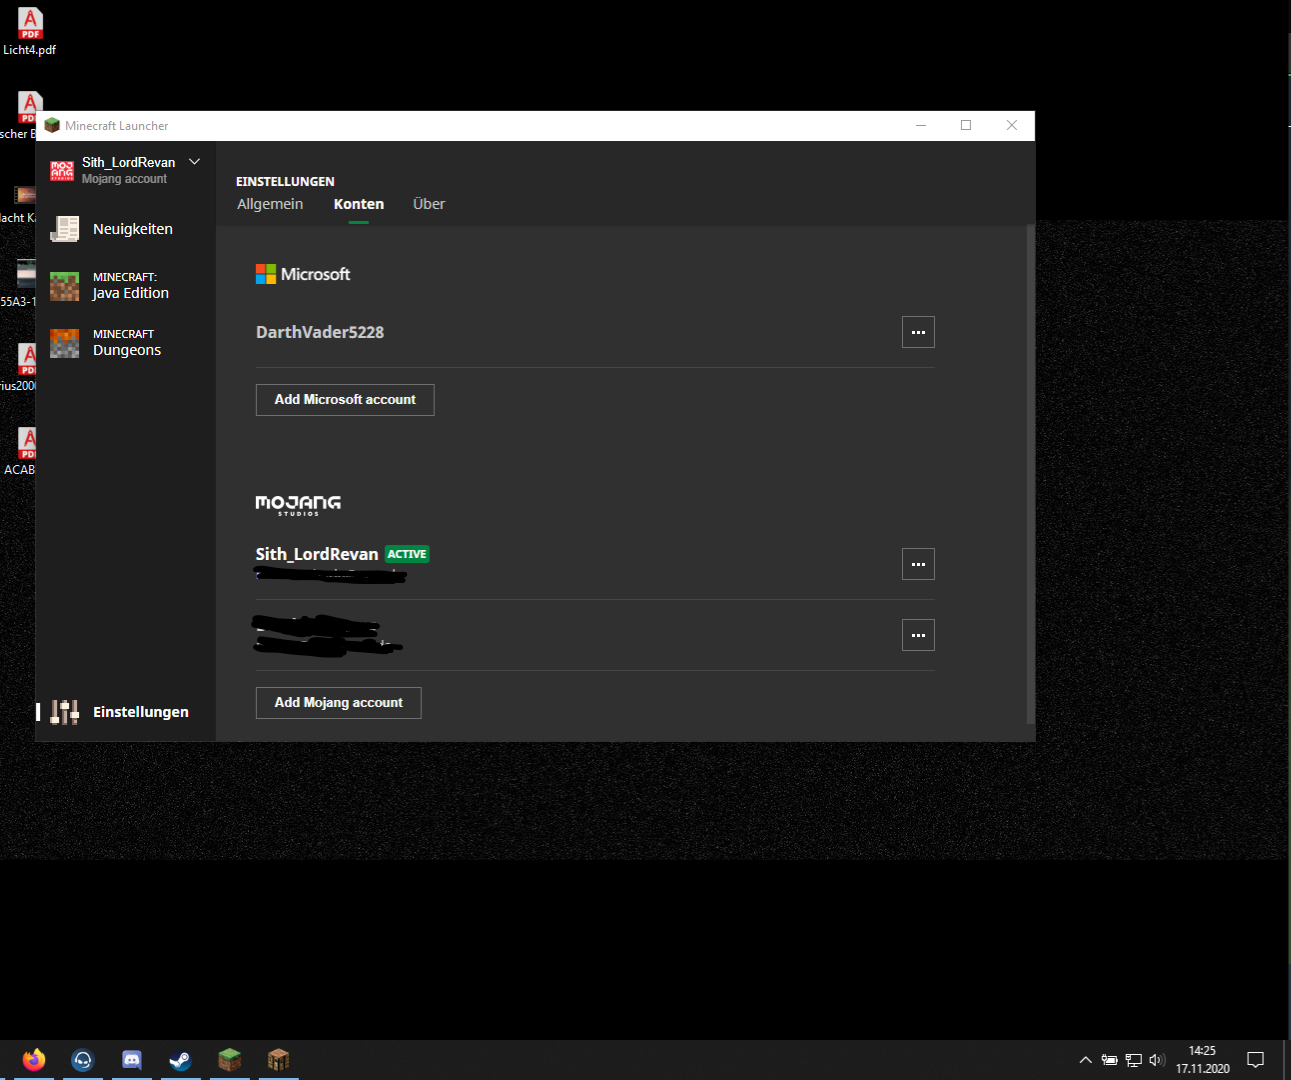Click the Add Mojang account button
The width and height of the screenshot is (1291, 1080).
coord(339,703)
